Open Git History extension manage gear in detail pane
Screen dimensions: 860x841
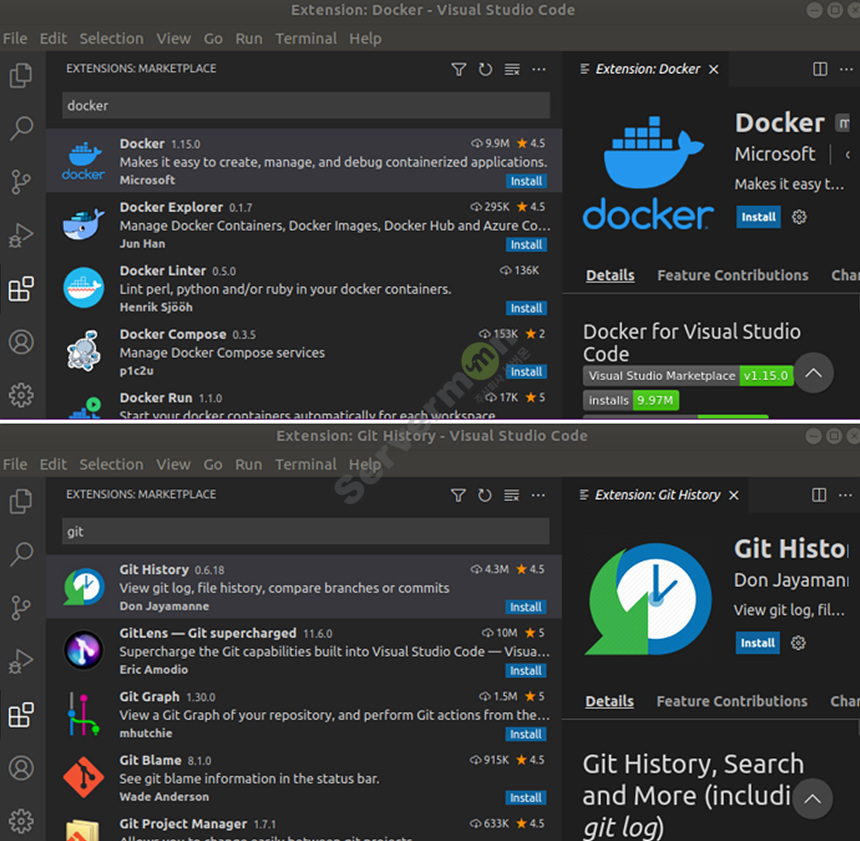[798, 643]
